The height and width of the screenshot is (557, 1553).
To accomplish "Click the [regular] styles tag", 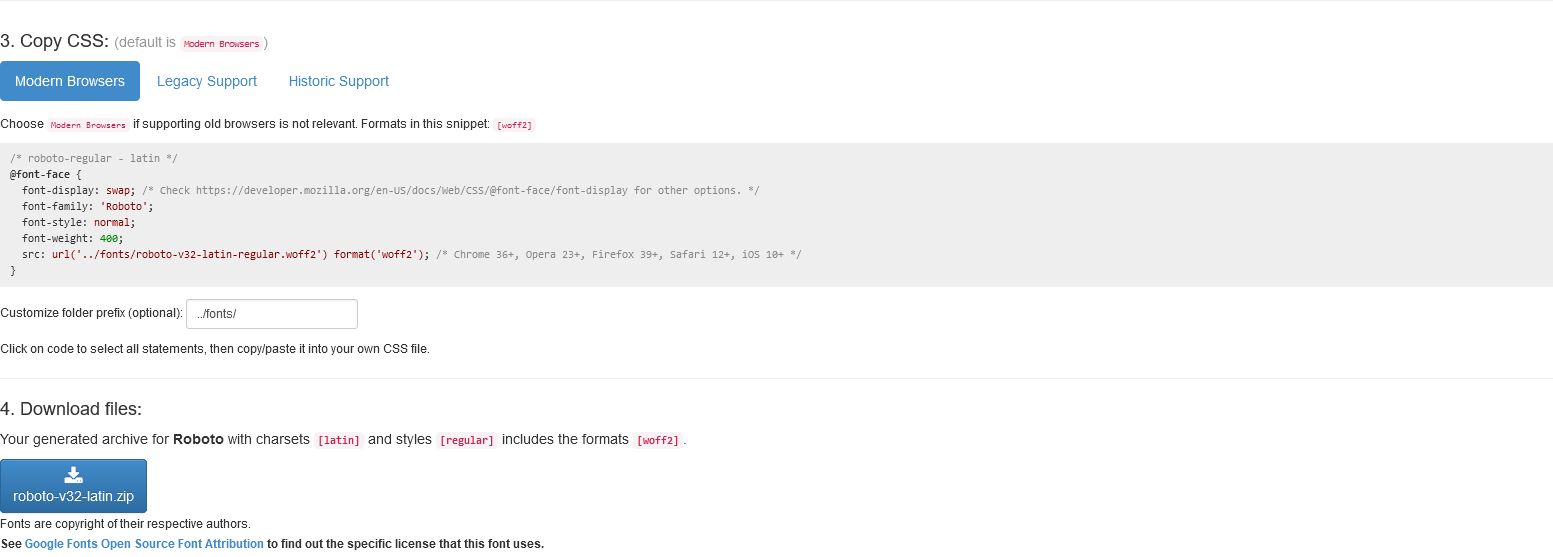I will pyautogui.click(x=467, y=440).
